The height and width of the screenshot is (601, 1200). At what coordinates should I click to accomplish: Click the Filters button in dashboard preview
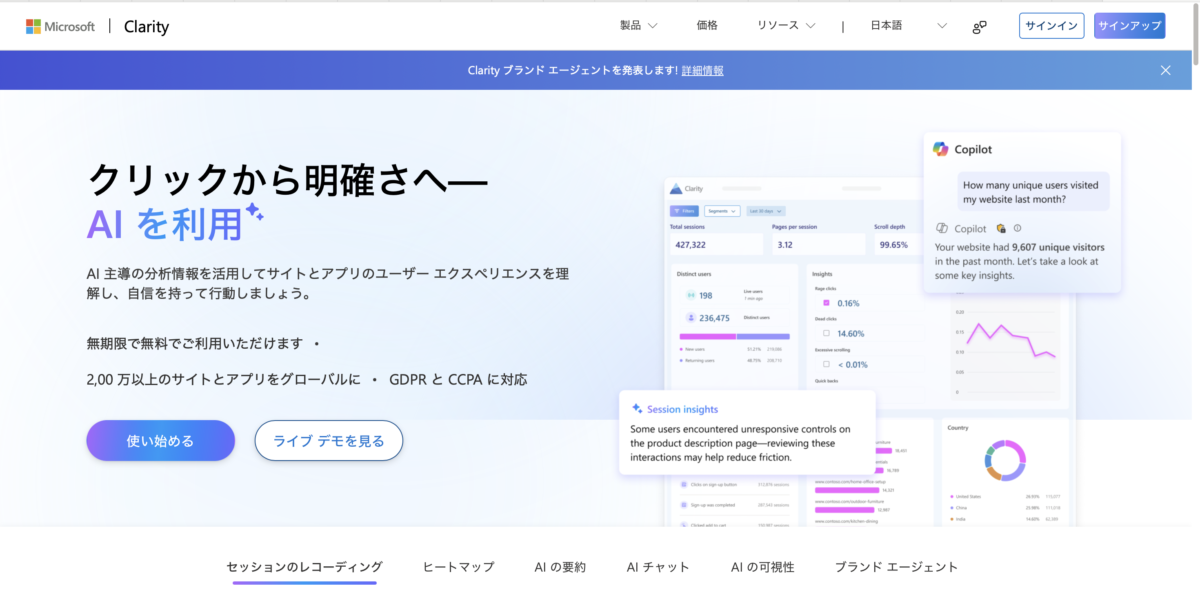tap(684, 211)
